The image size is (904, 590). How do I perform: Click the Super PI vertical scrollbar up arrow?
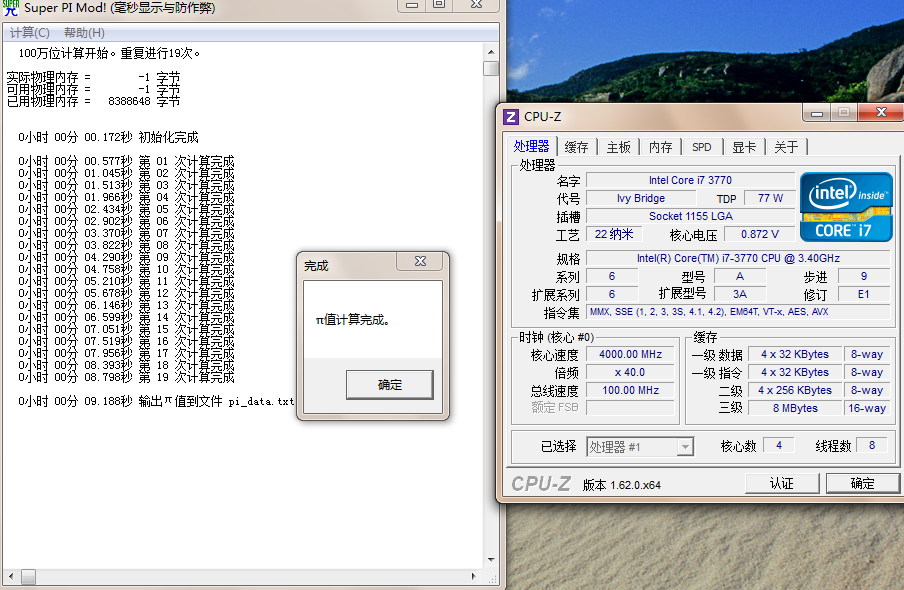tap(491, 52)
